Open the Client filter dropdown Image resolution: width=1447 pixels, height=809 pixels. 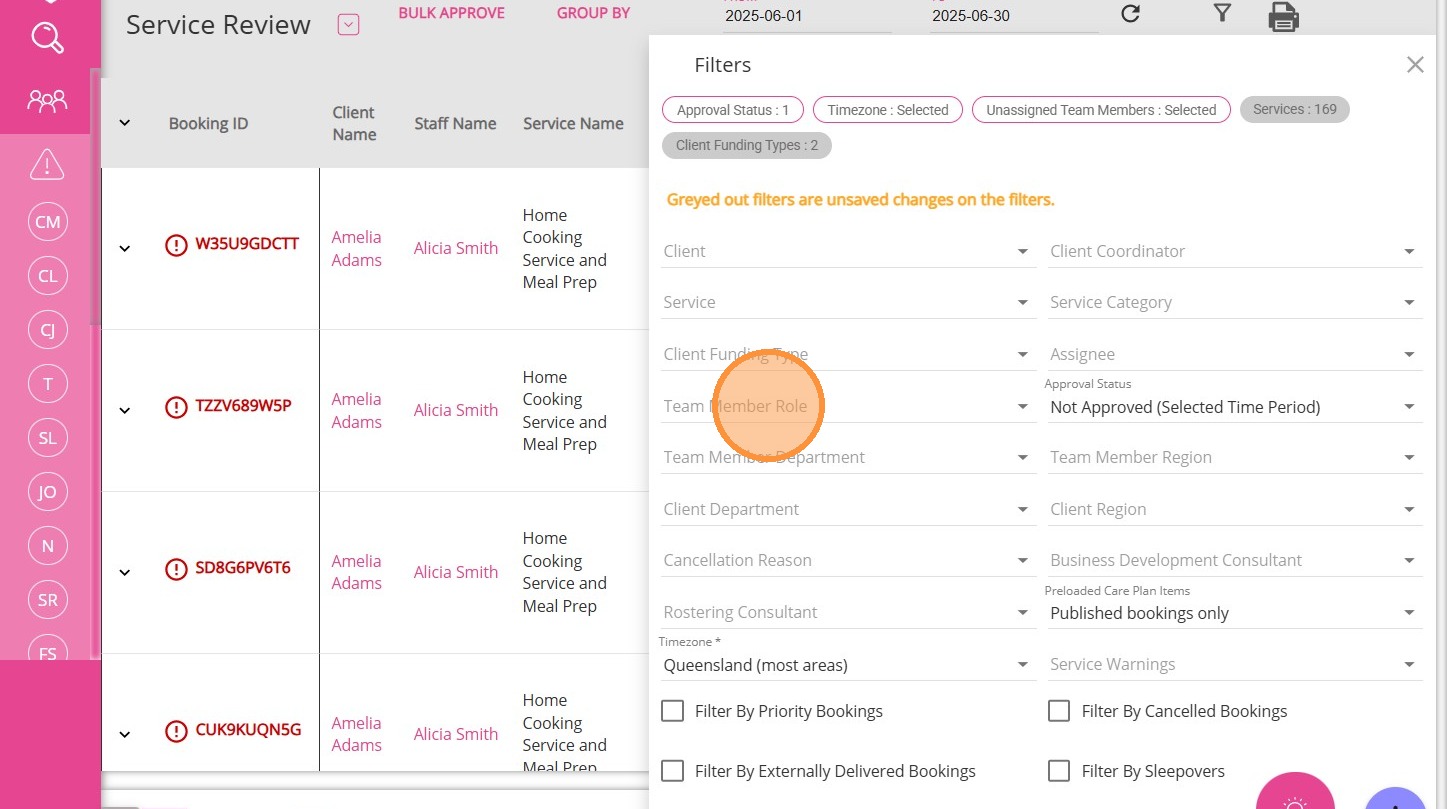pyautogui.click(x=846, y=252)
